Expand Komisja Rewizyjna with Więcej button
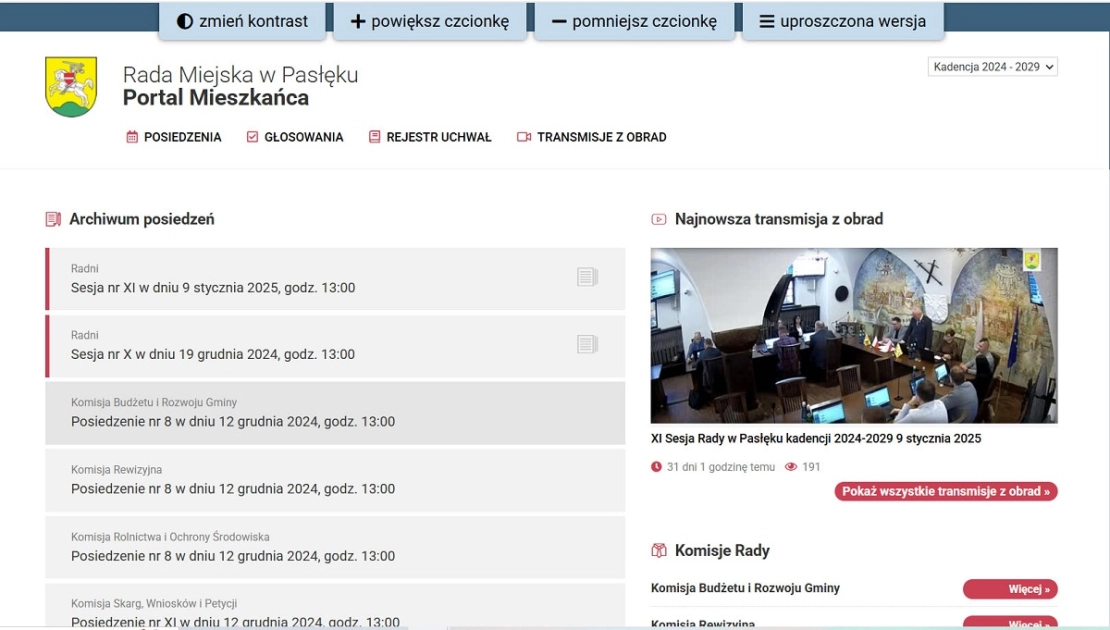1110x630 pixels. tap(1010, 623)
